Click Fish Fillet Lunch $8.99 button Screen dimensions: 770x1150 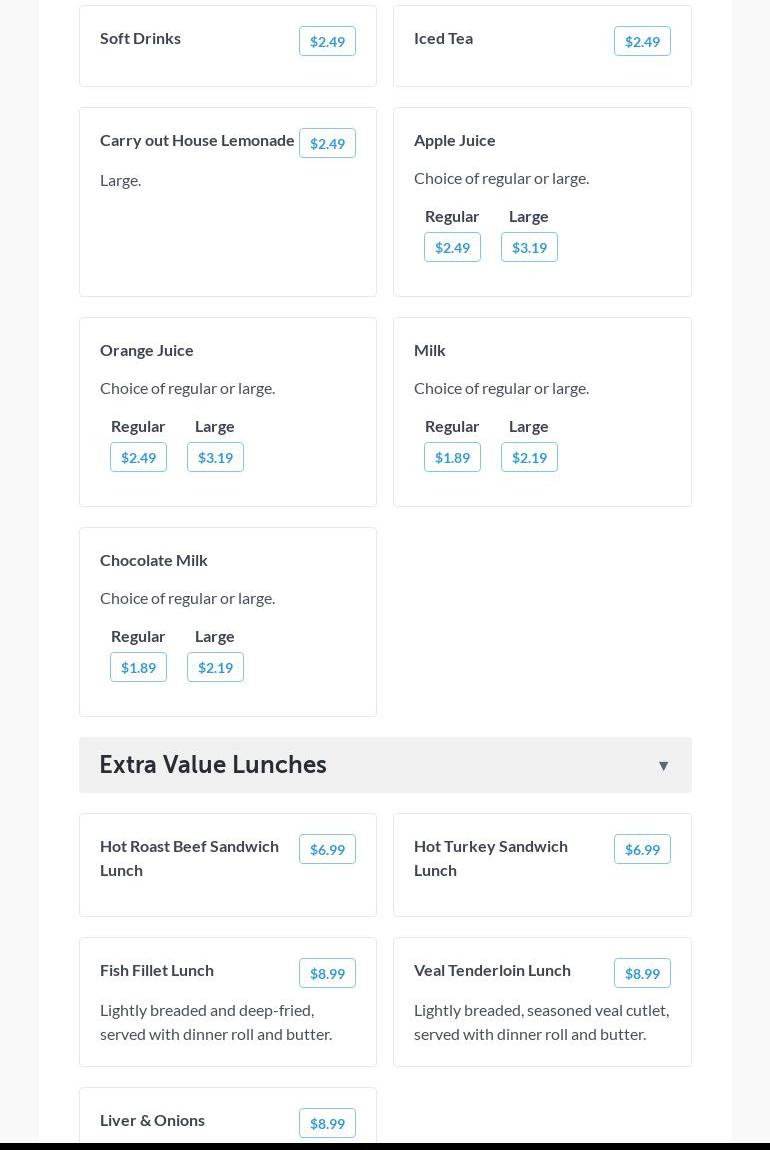(x=327, y=973)
